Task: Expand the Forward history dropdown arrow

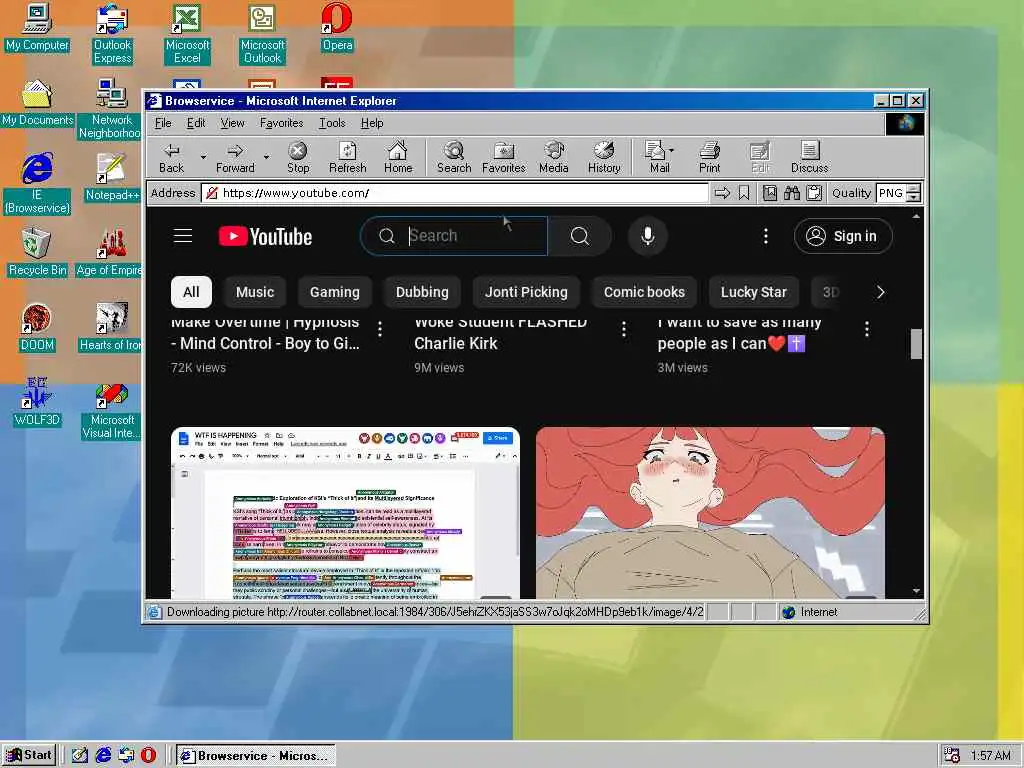Action: [266, 157]
